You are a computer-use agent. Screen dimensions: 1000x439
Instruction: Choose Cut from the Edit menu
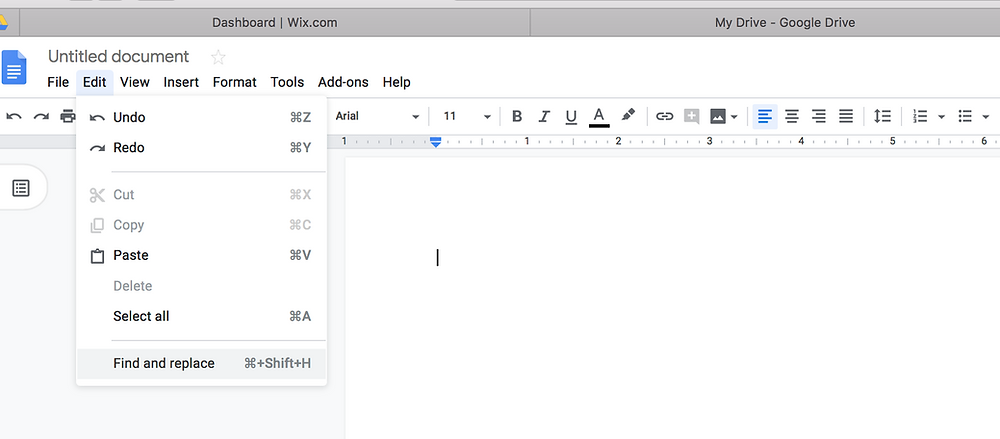tap(202, 195)
